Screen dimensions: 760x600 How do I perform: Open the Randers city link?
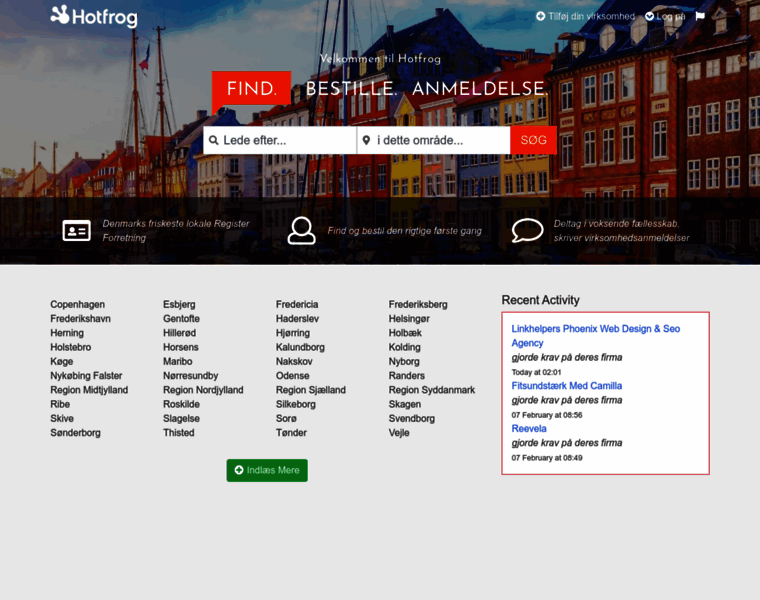[x=407, y=376]
